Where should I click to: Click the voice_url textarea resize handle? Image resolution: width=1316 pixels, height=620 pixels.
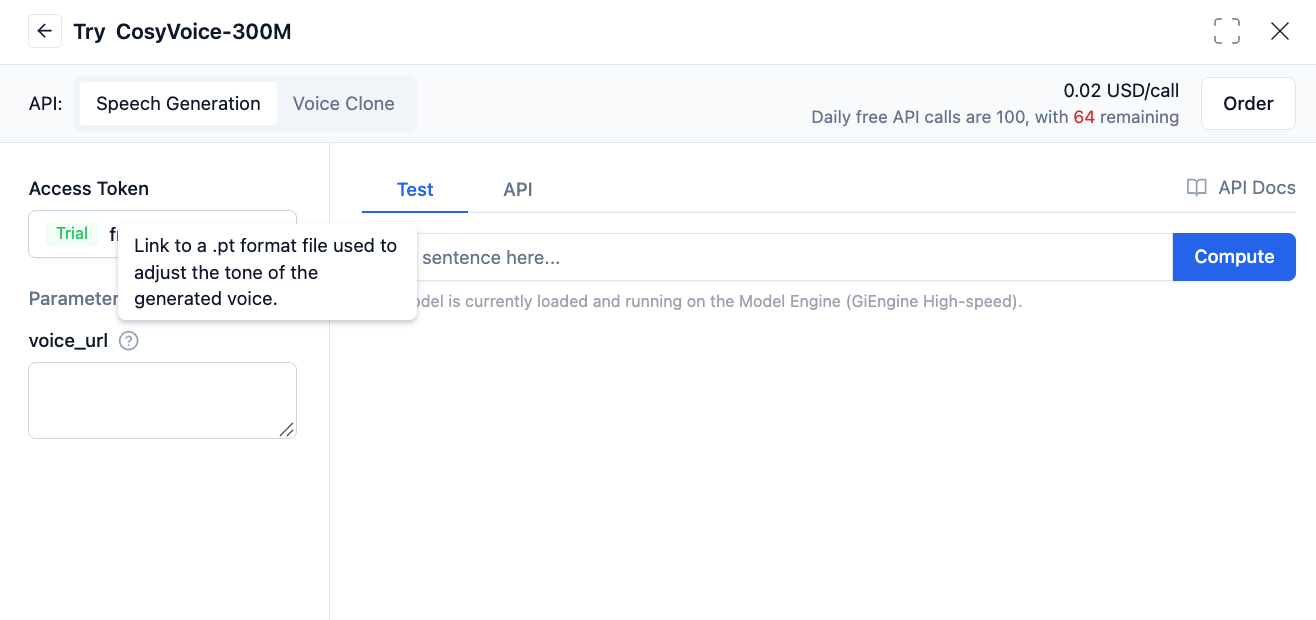pos(286,429)
